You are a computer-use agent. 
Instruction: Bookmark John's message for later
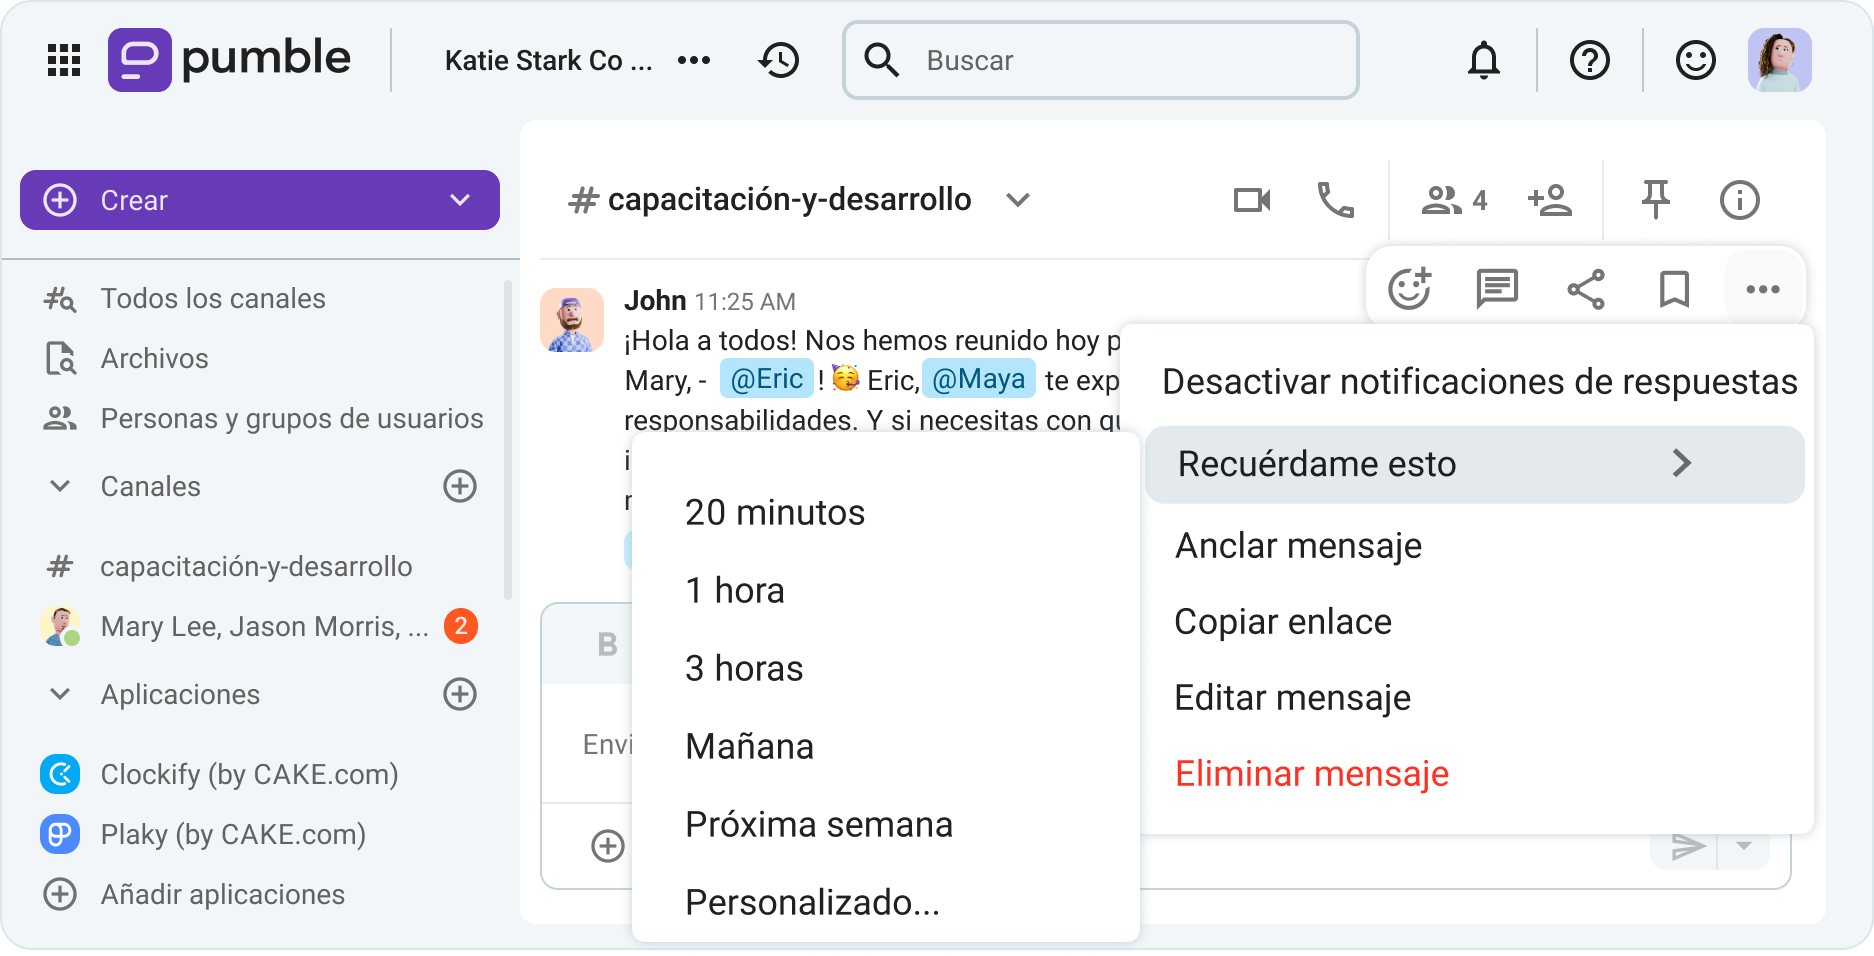tap(1674, 289)
